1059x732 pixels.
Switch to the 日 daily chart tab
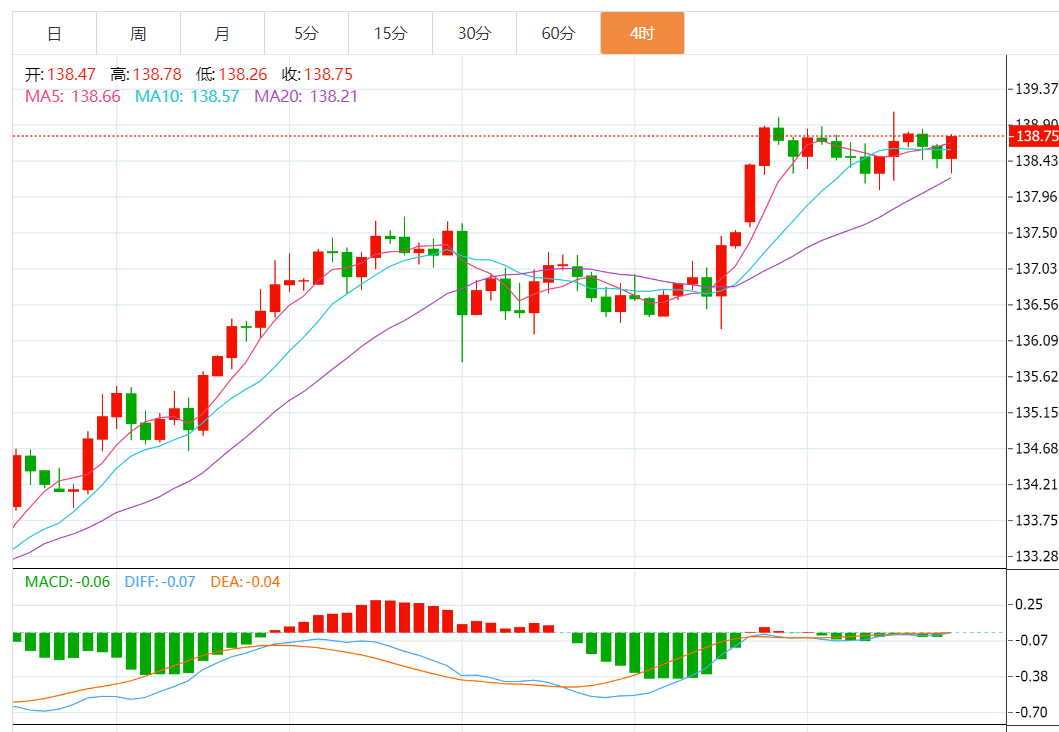[x=54, y=33]
